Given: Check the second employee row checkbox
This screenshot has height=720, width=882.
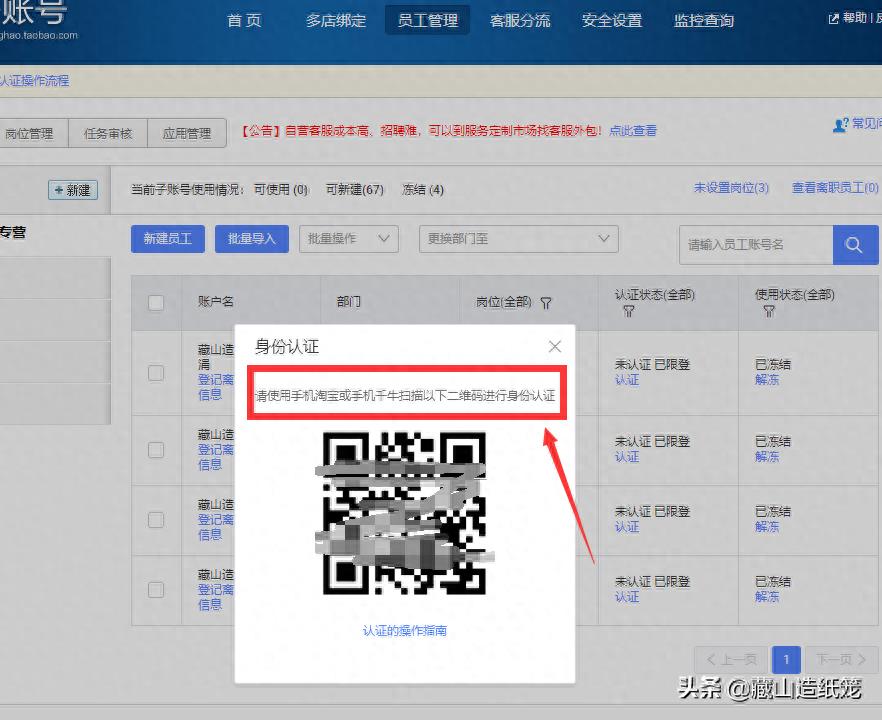Looking at the screenshot, I should coord(156,450).
